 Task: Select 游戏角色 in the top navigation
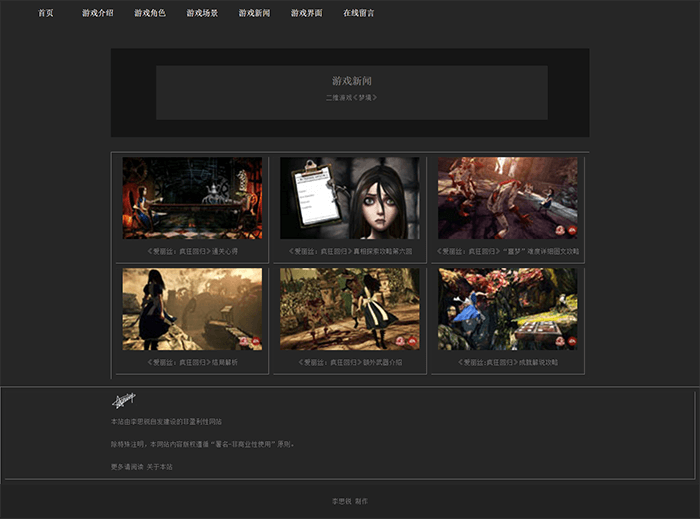(x=150, y=14)
